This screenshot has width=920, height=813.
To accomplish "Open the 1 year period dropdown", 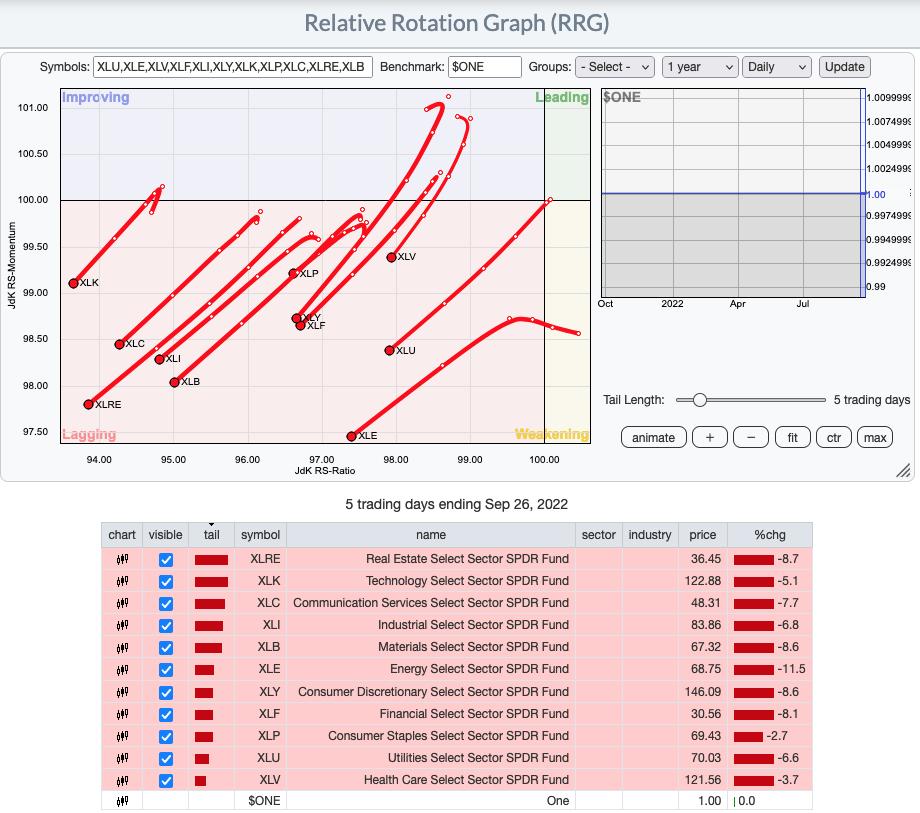I will pos(700,67).
